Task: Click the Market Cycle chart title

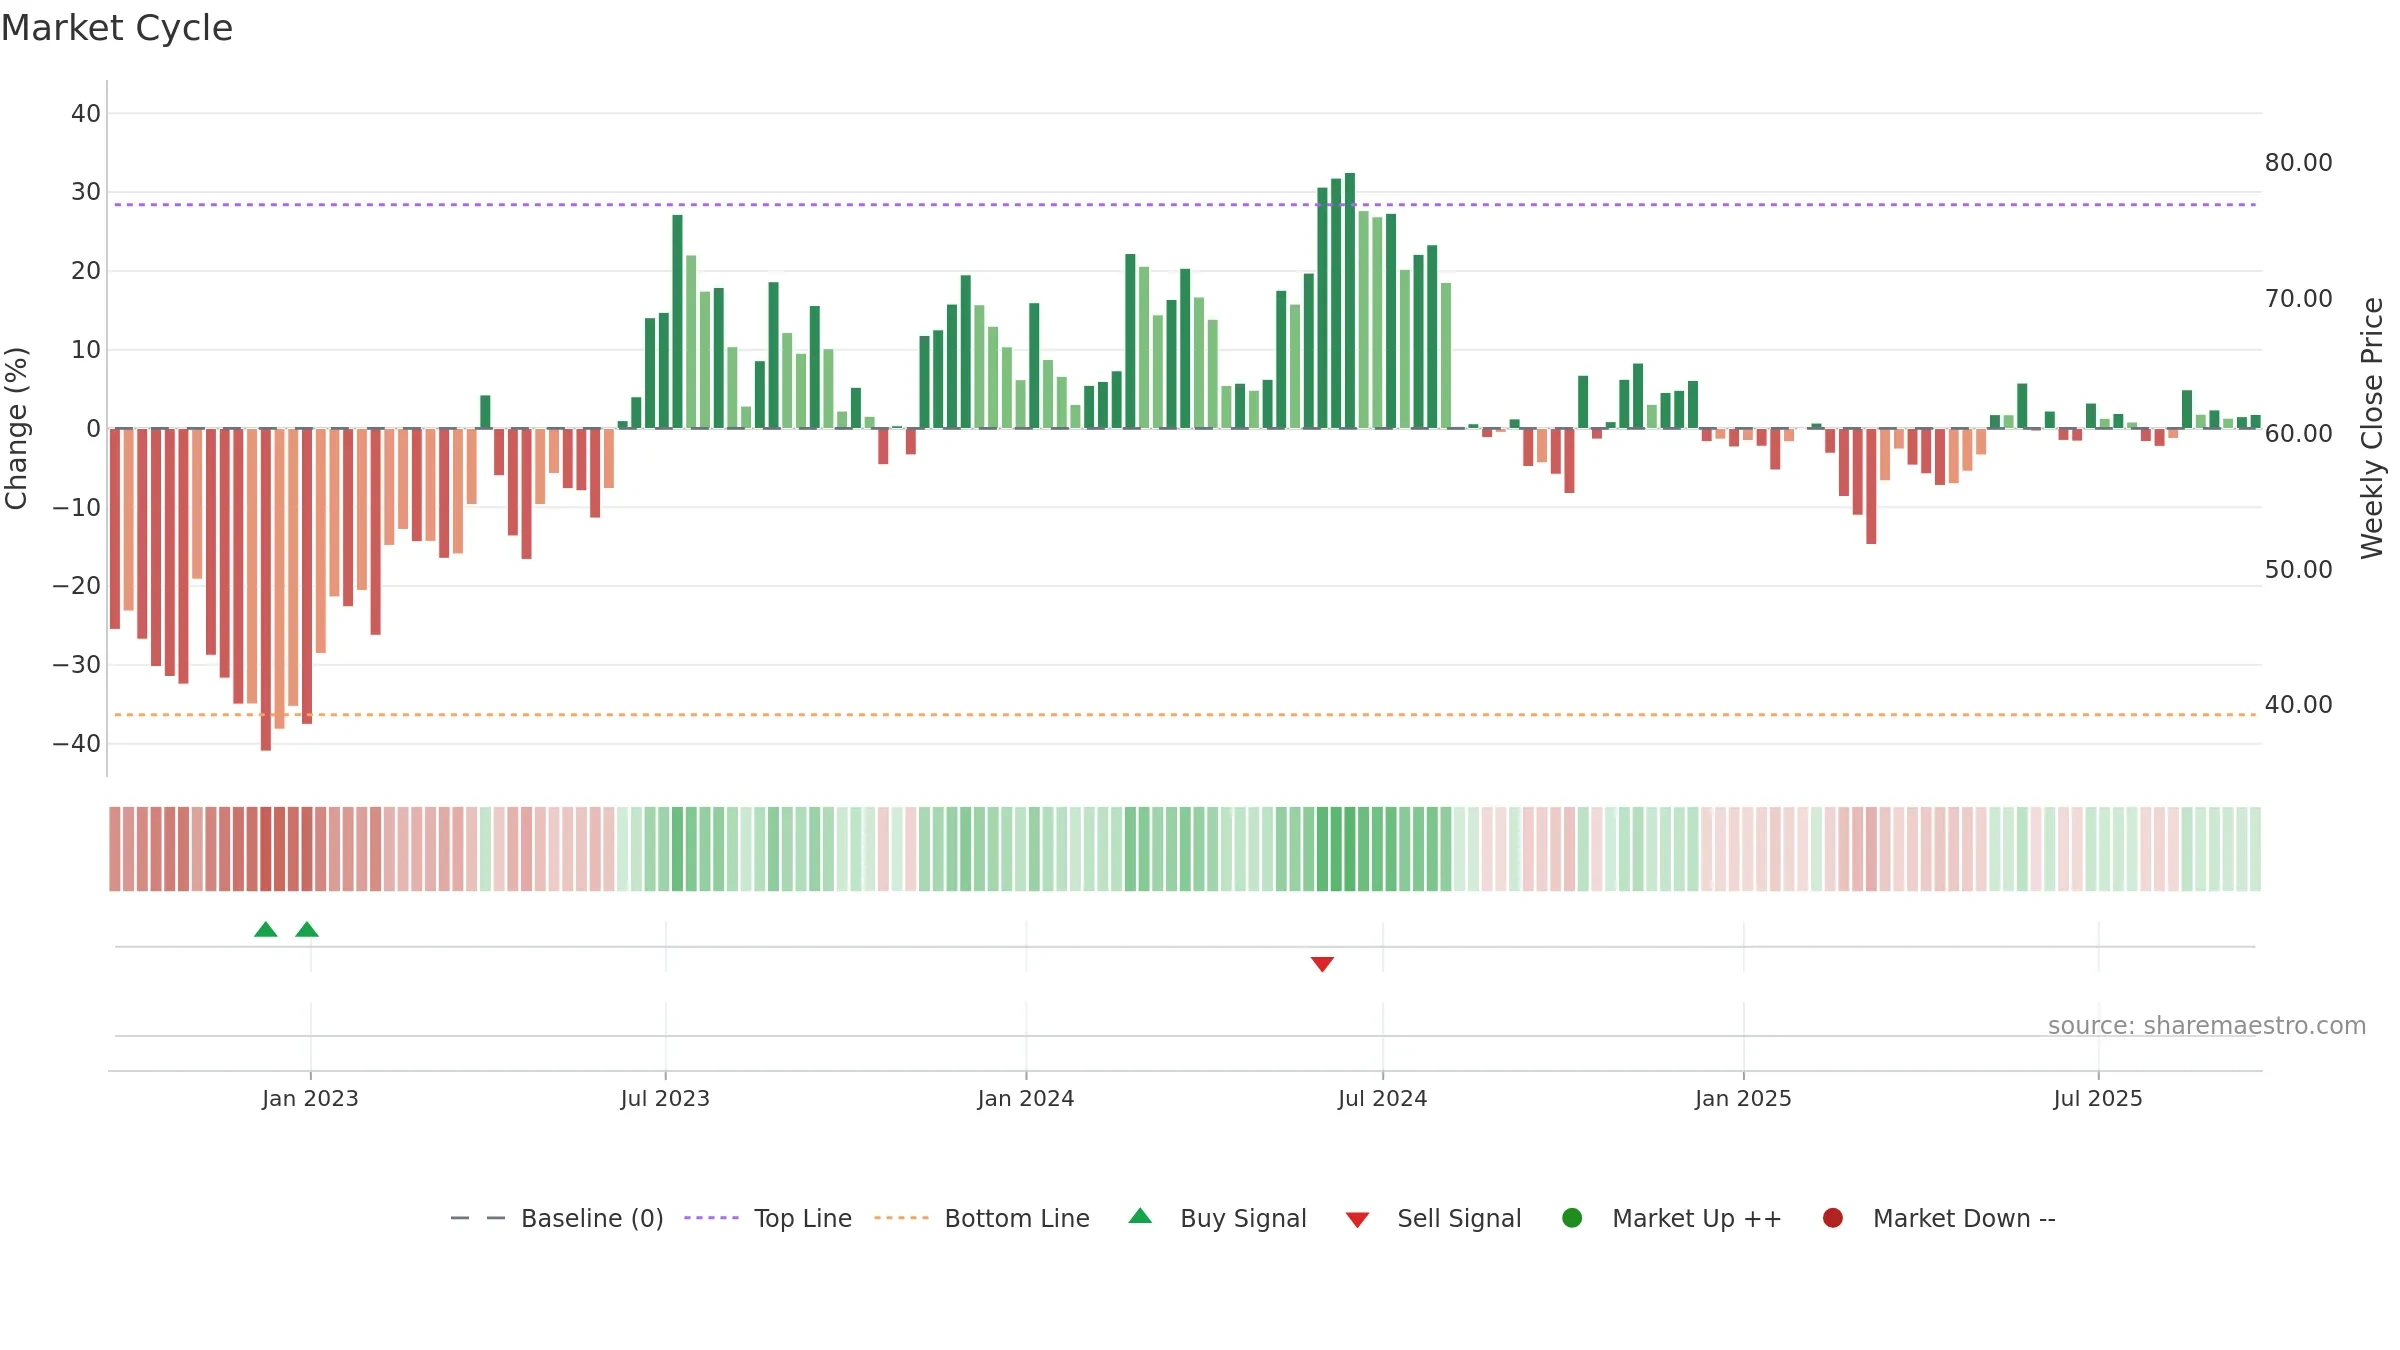Action: point(117,28)
